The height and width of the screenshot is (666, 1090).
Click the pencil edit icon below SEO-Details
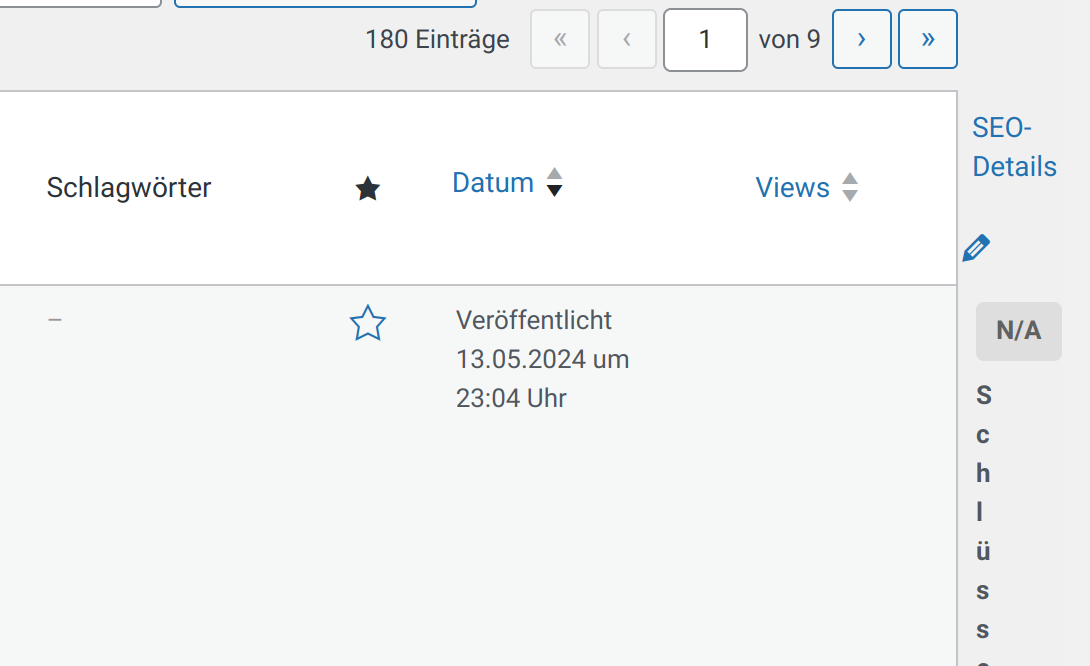click(x=976, y=248)
